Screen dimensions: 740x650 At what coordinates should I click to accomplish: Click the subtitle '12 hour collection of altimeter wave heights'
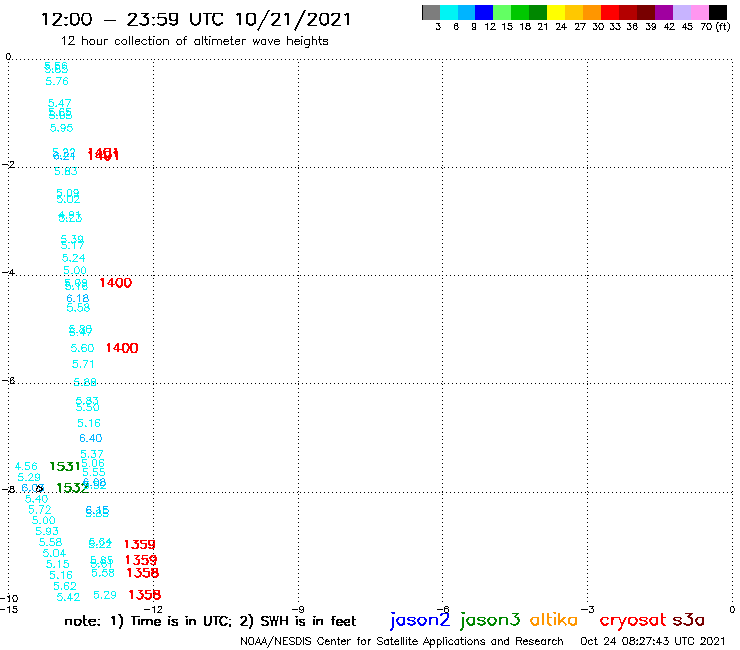(194, 41)
